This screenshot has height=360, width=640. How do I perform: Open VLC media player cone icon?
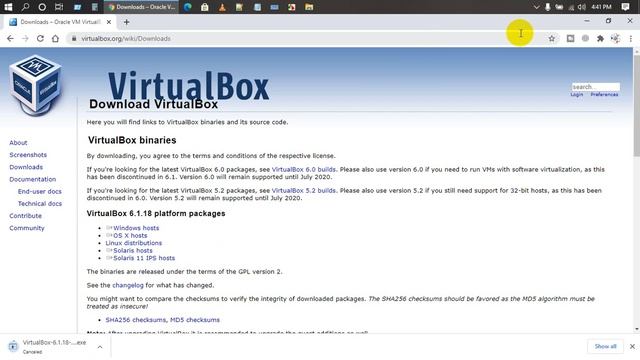pyautogui.click(x=222, y=7)
